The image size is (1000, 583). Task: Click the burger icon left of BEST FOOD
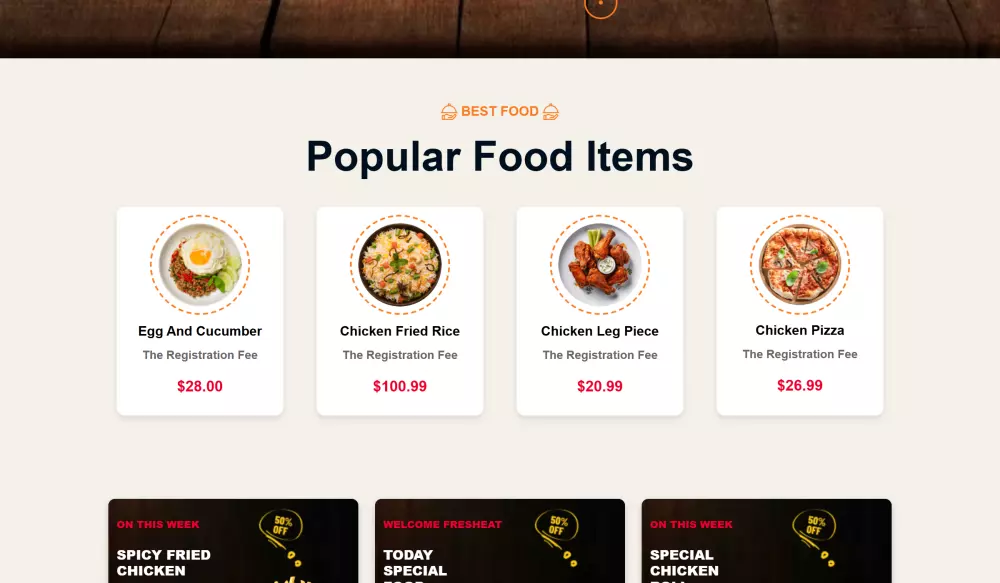[x=449, y=112]
